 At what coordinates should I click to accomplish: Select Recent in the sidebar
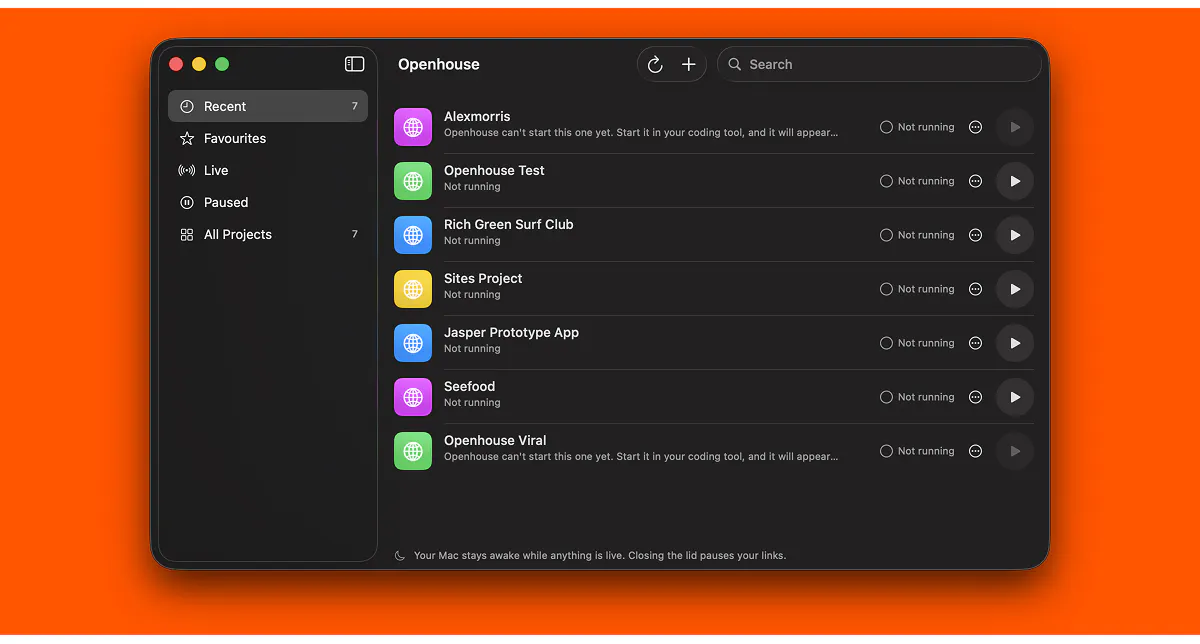click(268, 106)
